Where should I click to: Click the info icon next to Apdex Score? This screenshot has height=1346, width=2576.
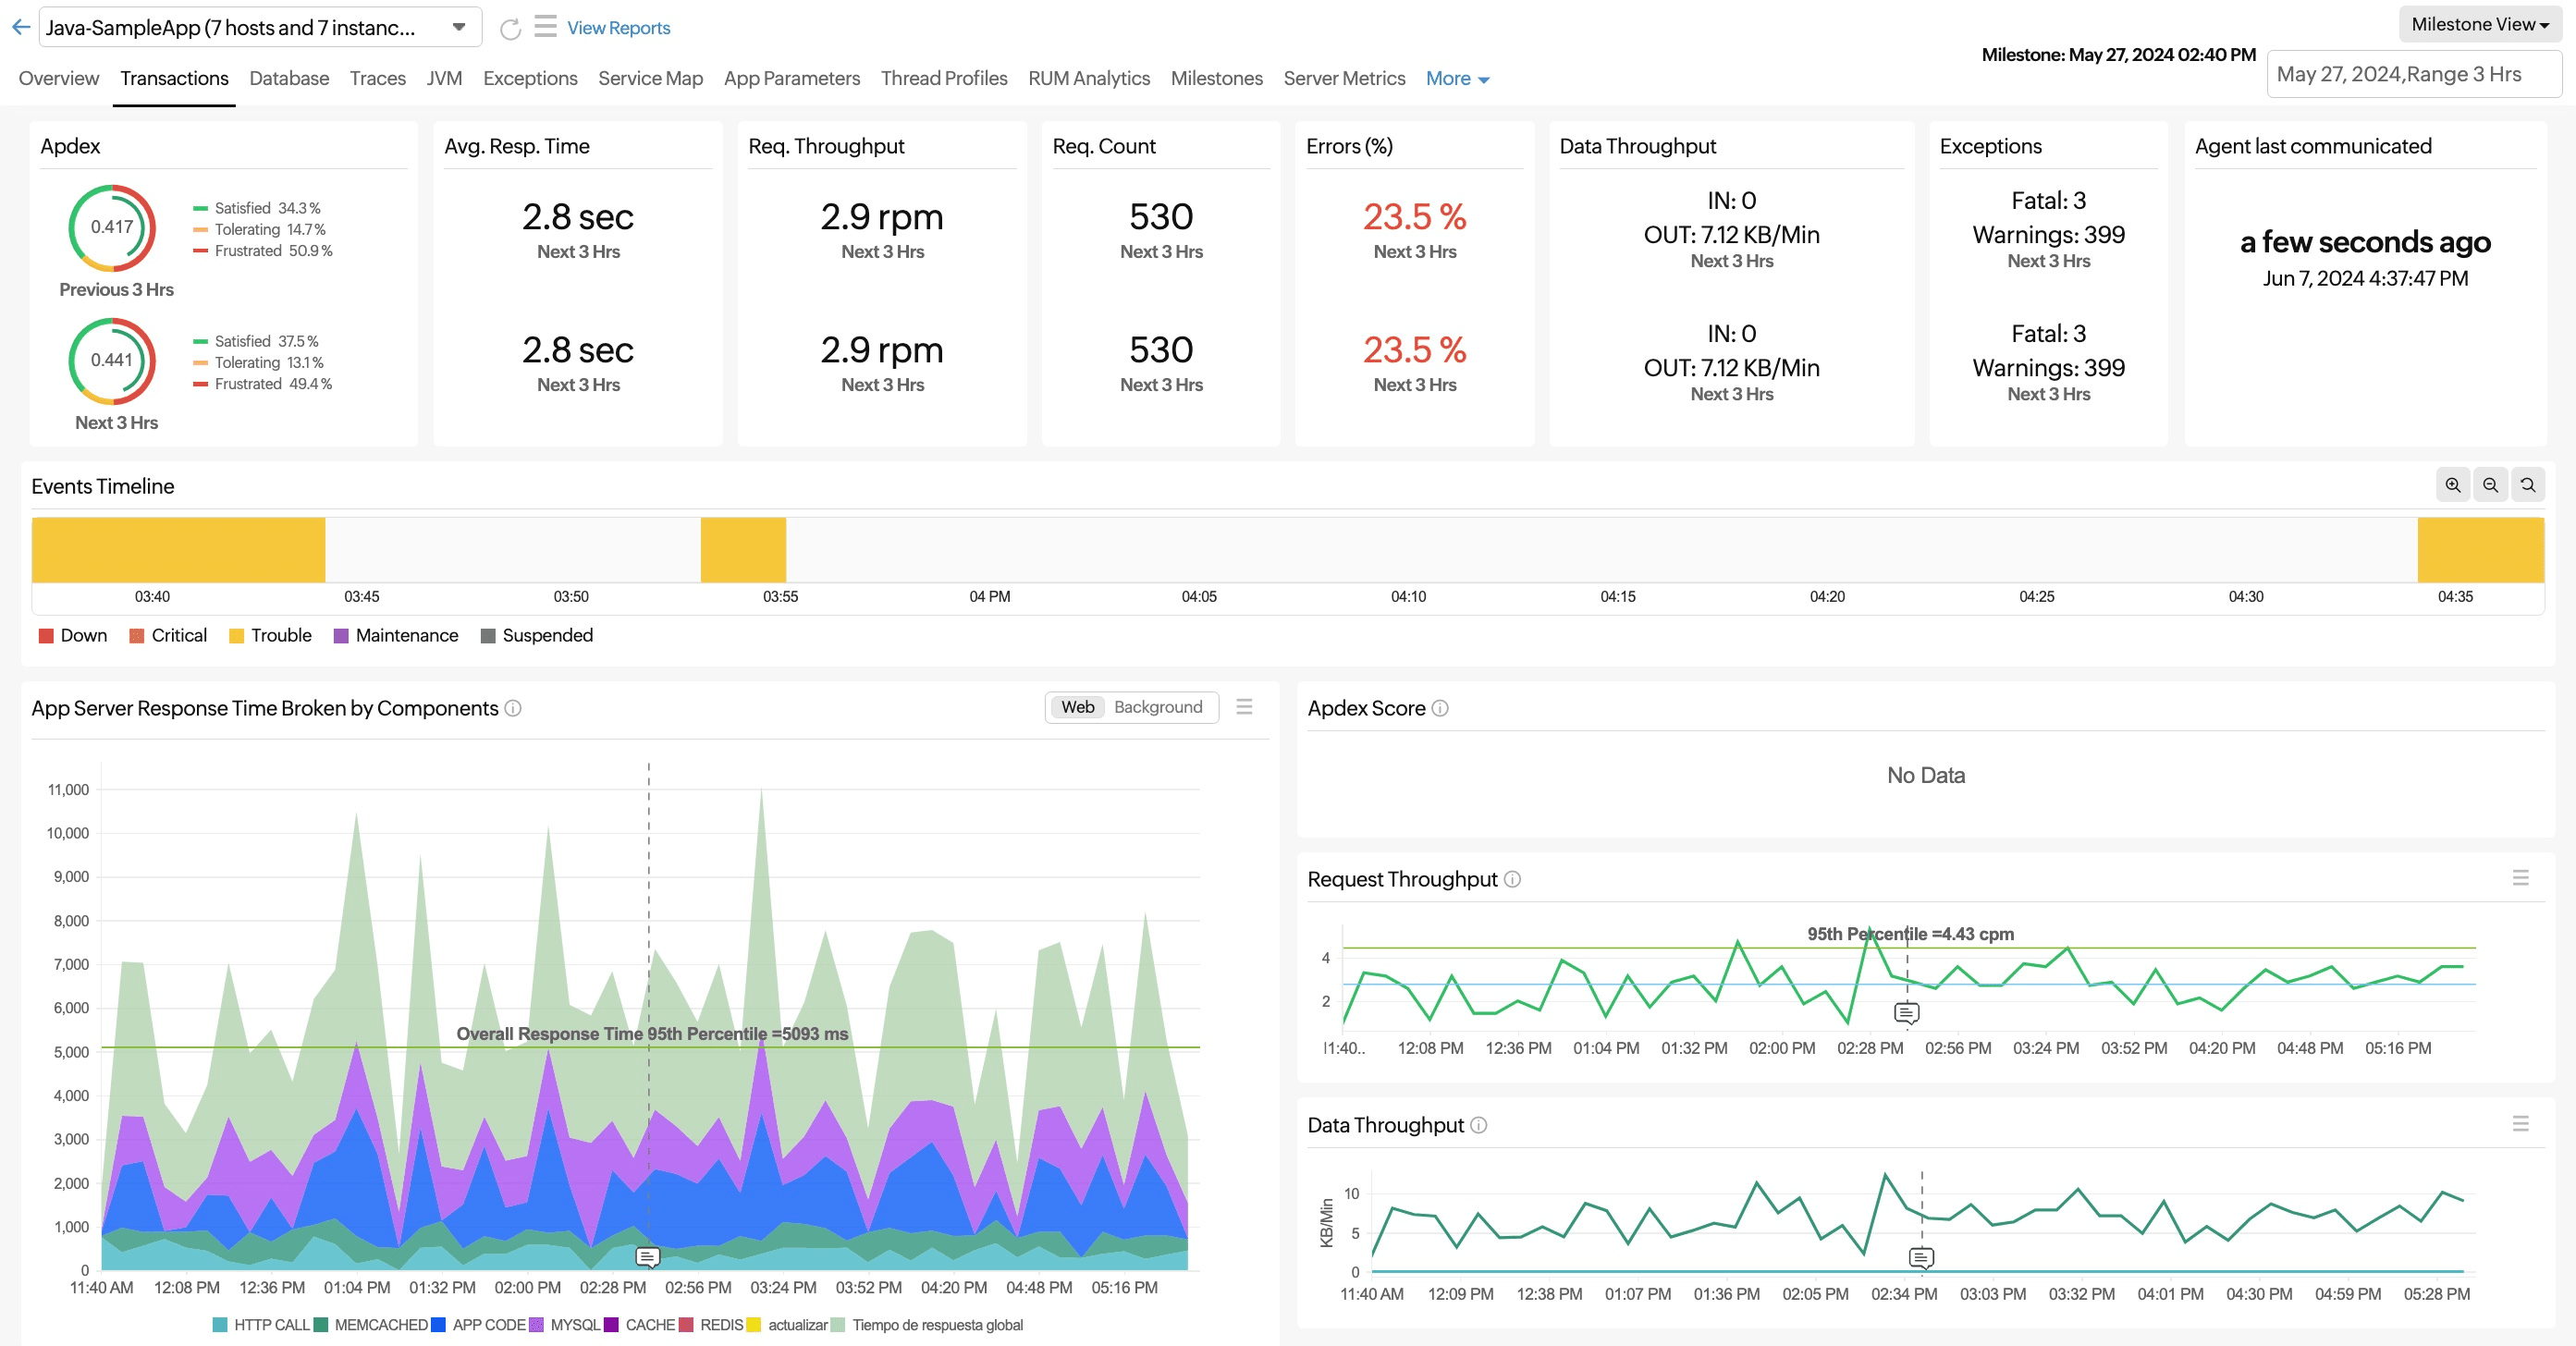click(x=1440, y=708)
